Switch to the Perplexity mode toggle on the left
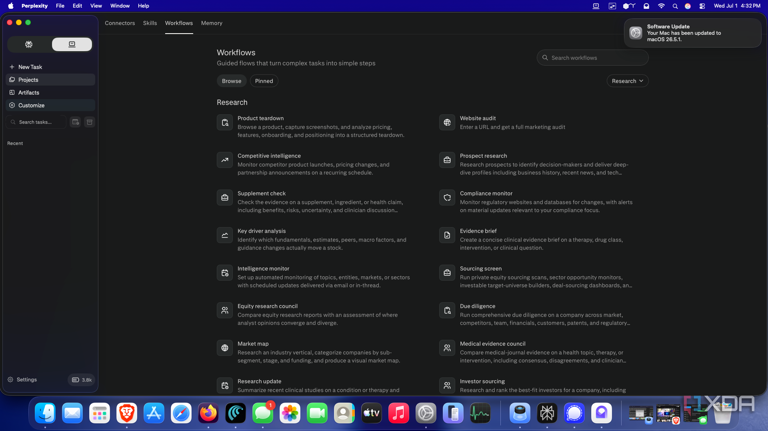Viewport: 768px width, 431px height. 29,45
